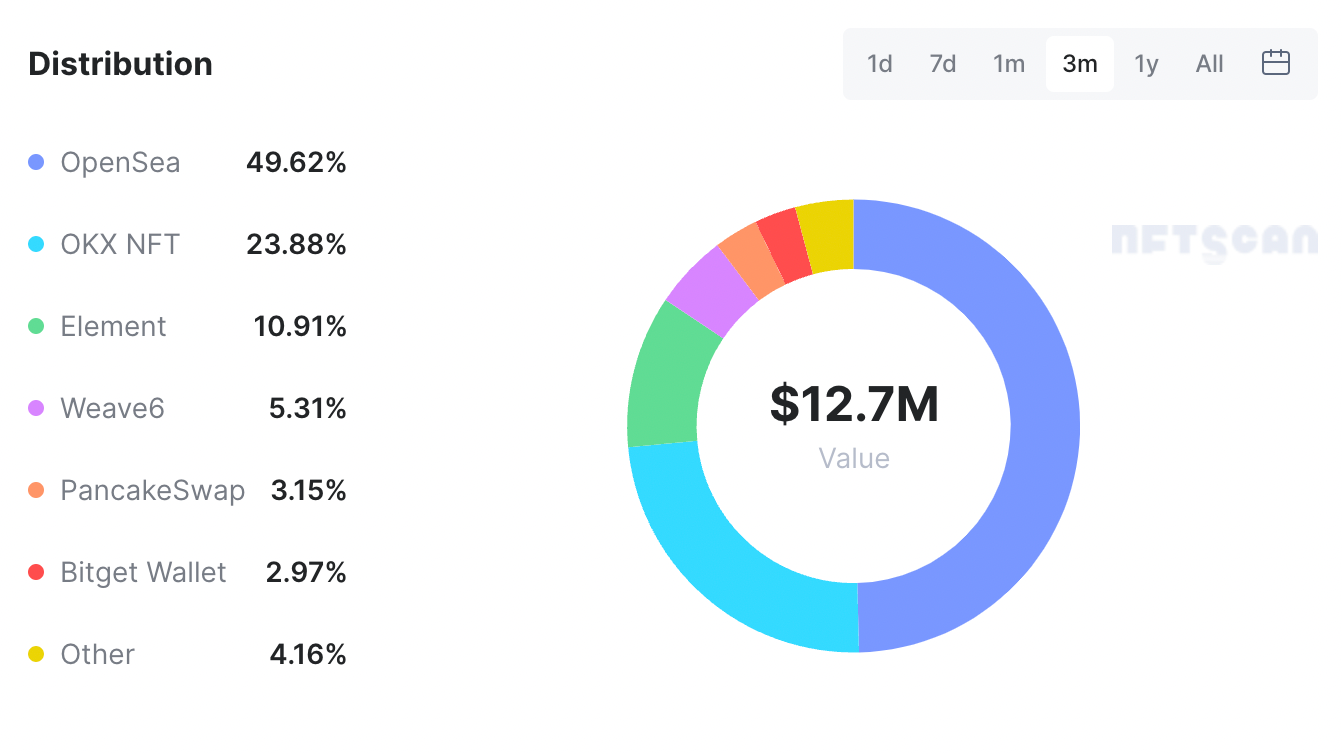This screenshot has height=754, width=1342.
Task: Click the 5.31% value
Action: point(308,408)
